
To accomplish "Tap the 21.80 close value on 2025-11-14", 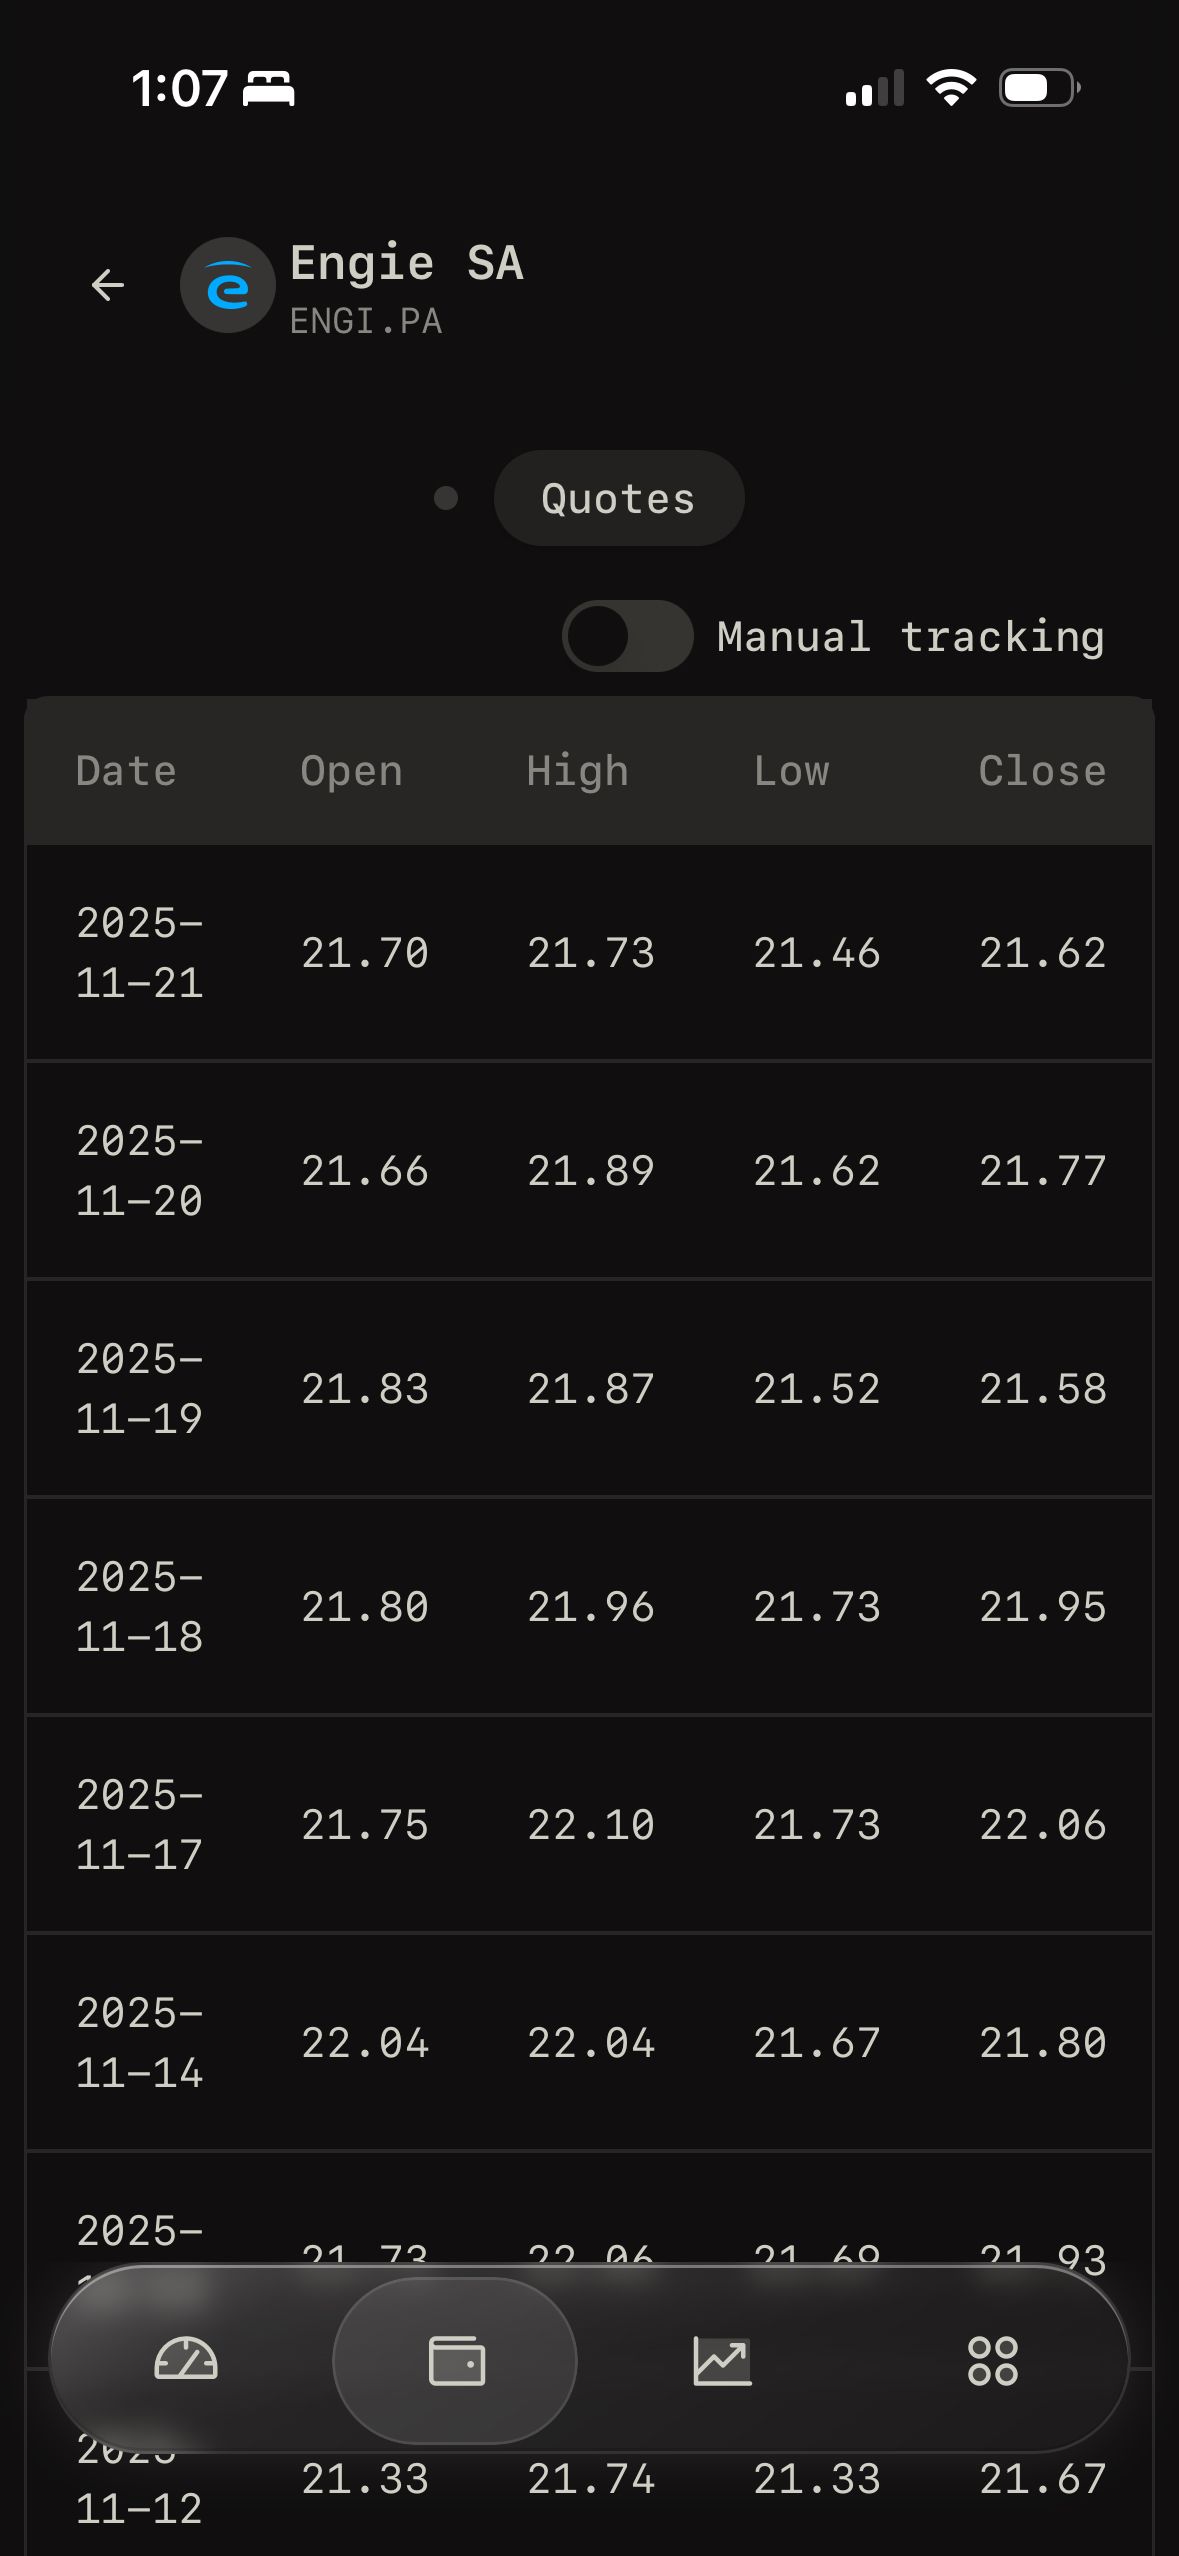I will coord(1042,2043).
